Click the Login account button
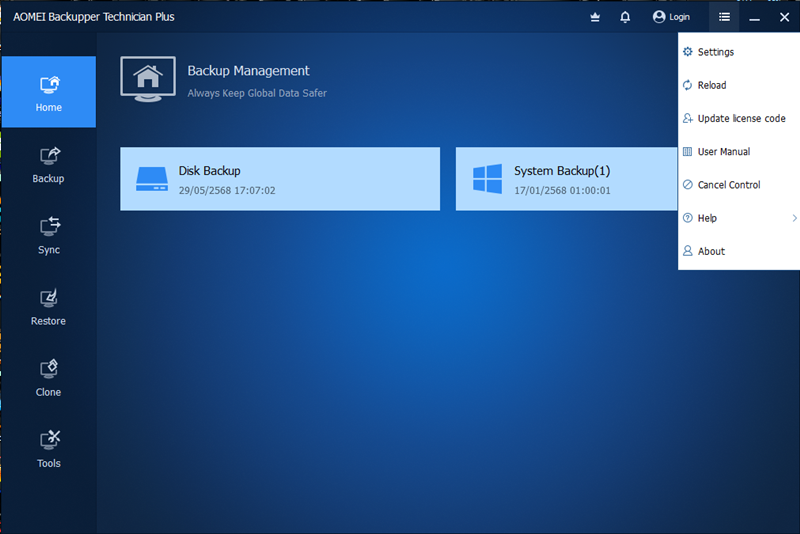800x534 pixels. click(x=671, y=17)
